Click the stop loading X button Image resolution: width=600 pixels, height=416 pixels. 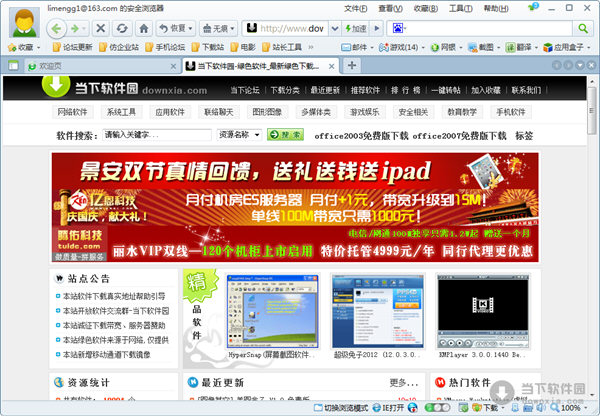[x=98, y=27]
